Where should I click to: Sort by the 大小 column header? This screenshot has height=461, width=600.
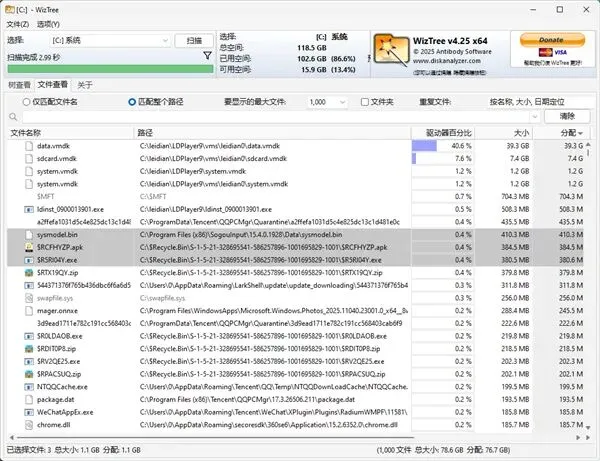coord(504,133)
